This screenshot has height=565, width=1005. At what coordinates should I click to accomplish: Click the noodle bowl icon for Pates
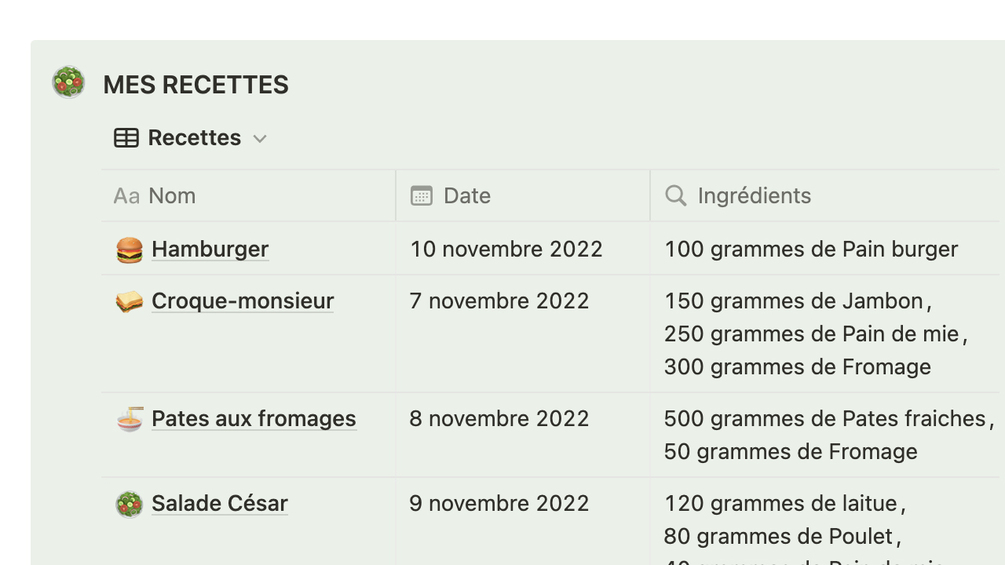click(129, 419)
